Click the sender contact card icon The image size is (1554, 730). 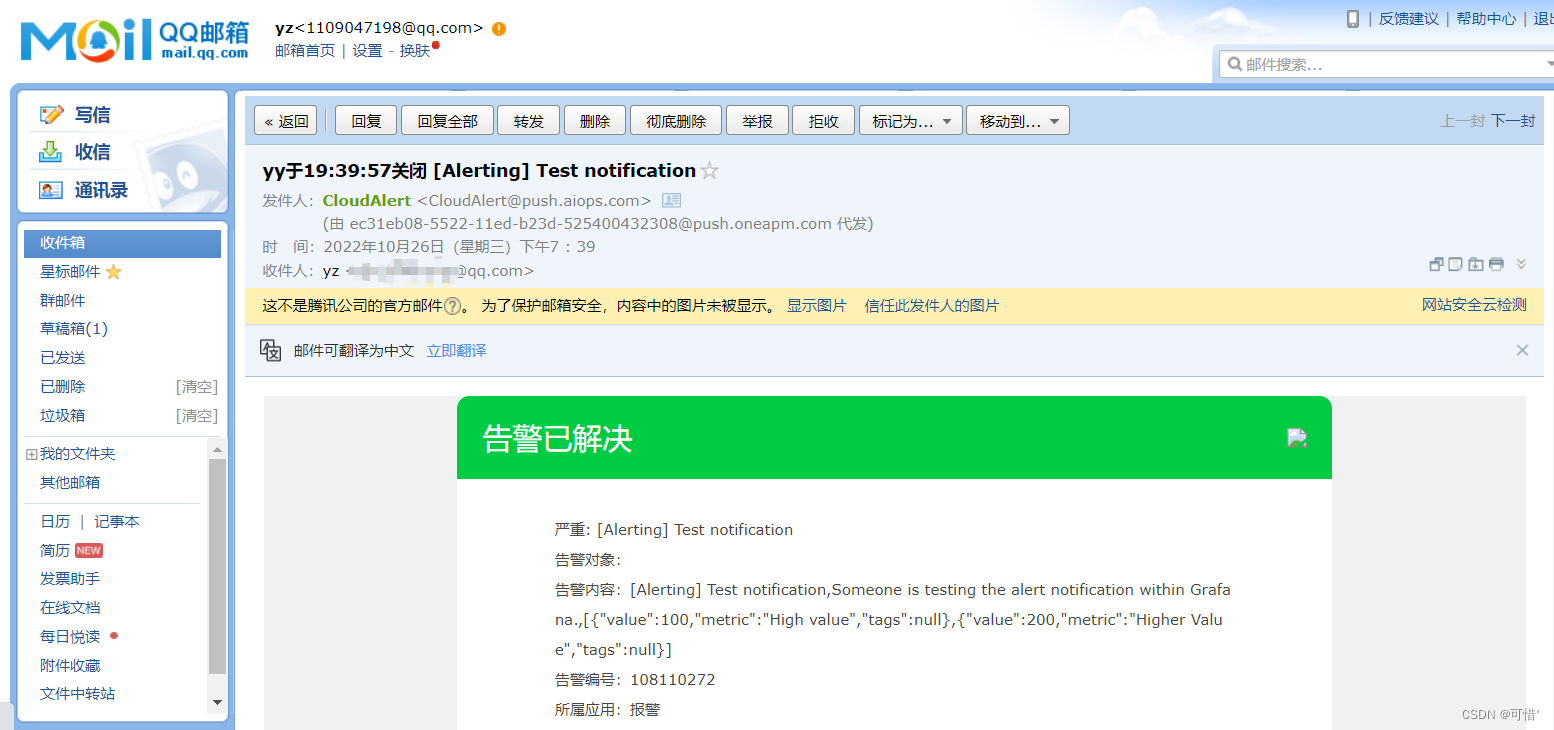671,200
